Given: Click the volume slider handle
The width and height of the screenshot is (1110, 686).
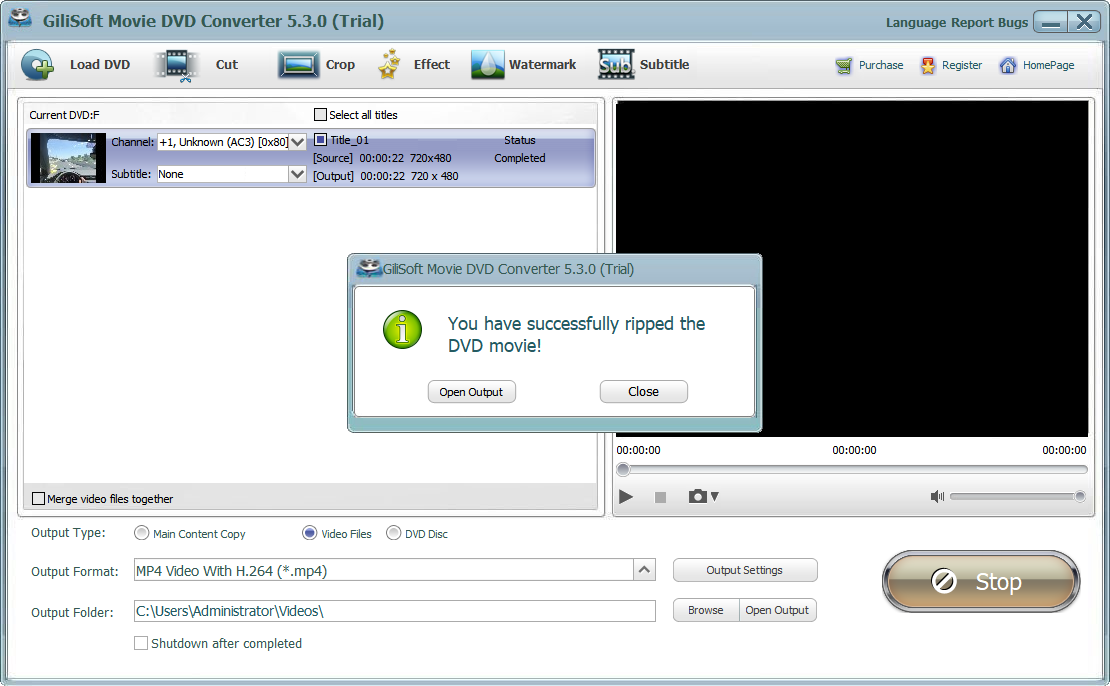Looking at the screenshot, I should (1080, 496).
